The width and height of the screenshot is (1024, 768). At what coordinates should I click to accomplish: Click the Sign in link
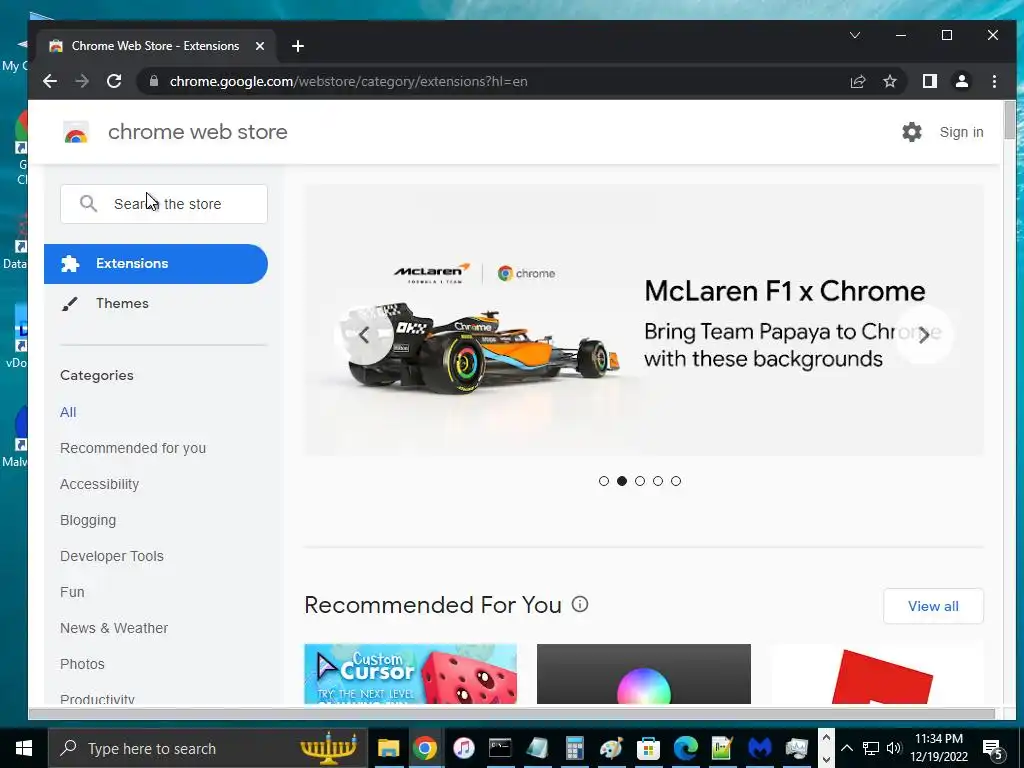[961, 132]
